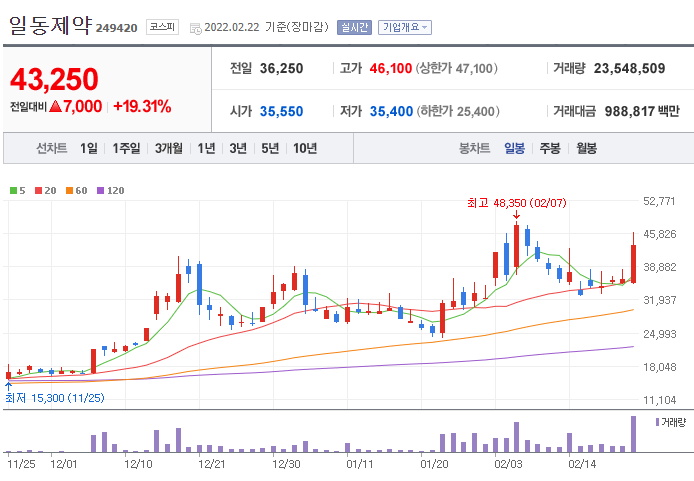The width and height of the screenshot is (694, 481).
Task: Switch to 주봉 weekly candle chart
Action: [x=550, y=148]
